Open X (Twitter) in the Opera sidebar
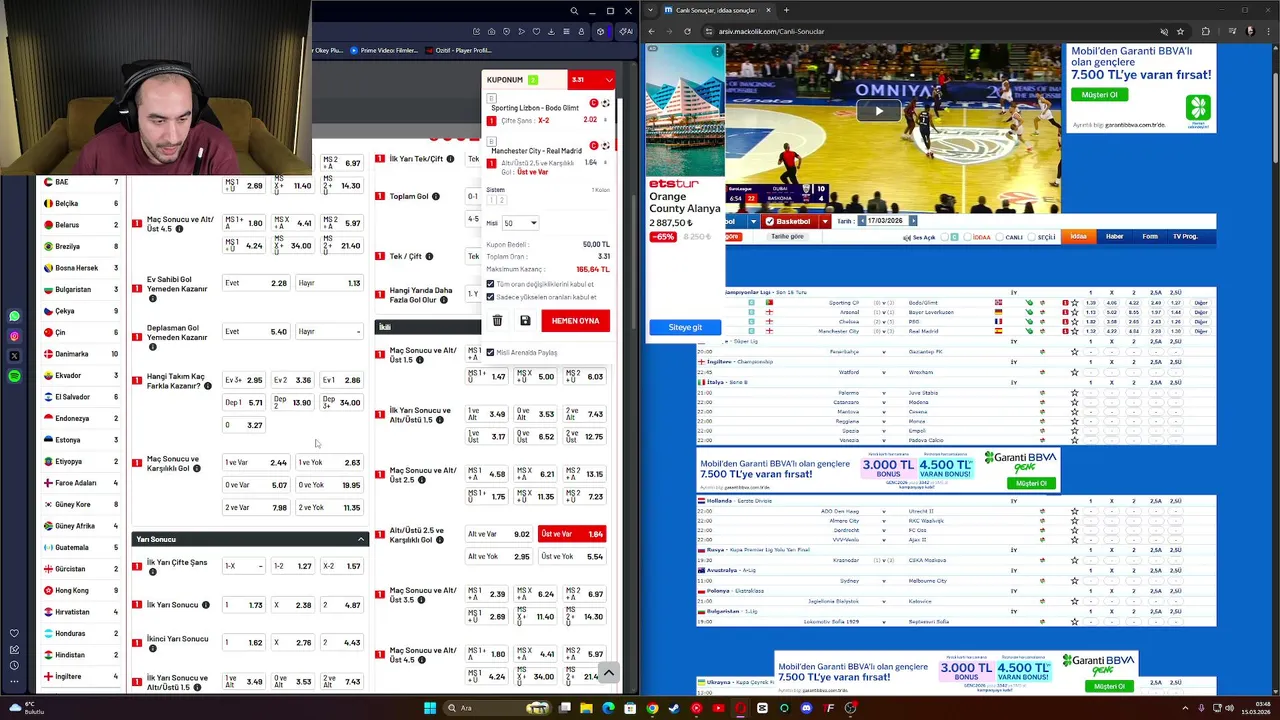The image size is (1280, 720). [x=14, y=356]
